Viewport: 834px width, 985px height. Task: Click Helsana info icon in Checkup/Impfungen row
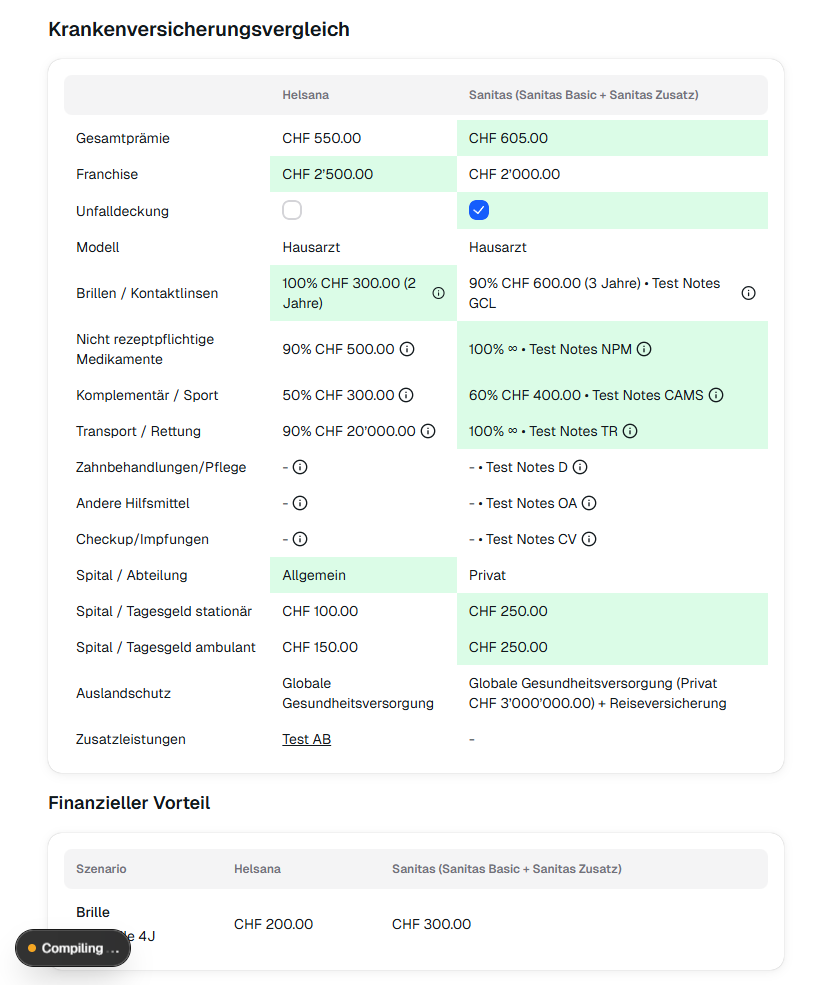click(x=300, y=539)
